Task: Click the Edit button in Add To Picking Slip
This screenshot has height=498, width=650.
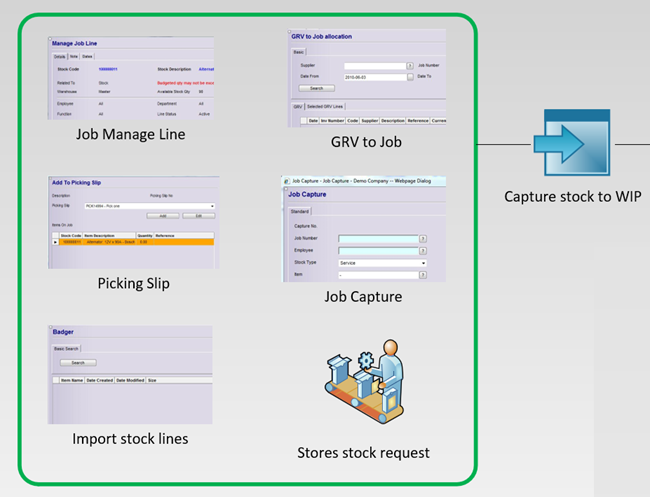Action: pyautogui.click(x=198, y=215)
